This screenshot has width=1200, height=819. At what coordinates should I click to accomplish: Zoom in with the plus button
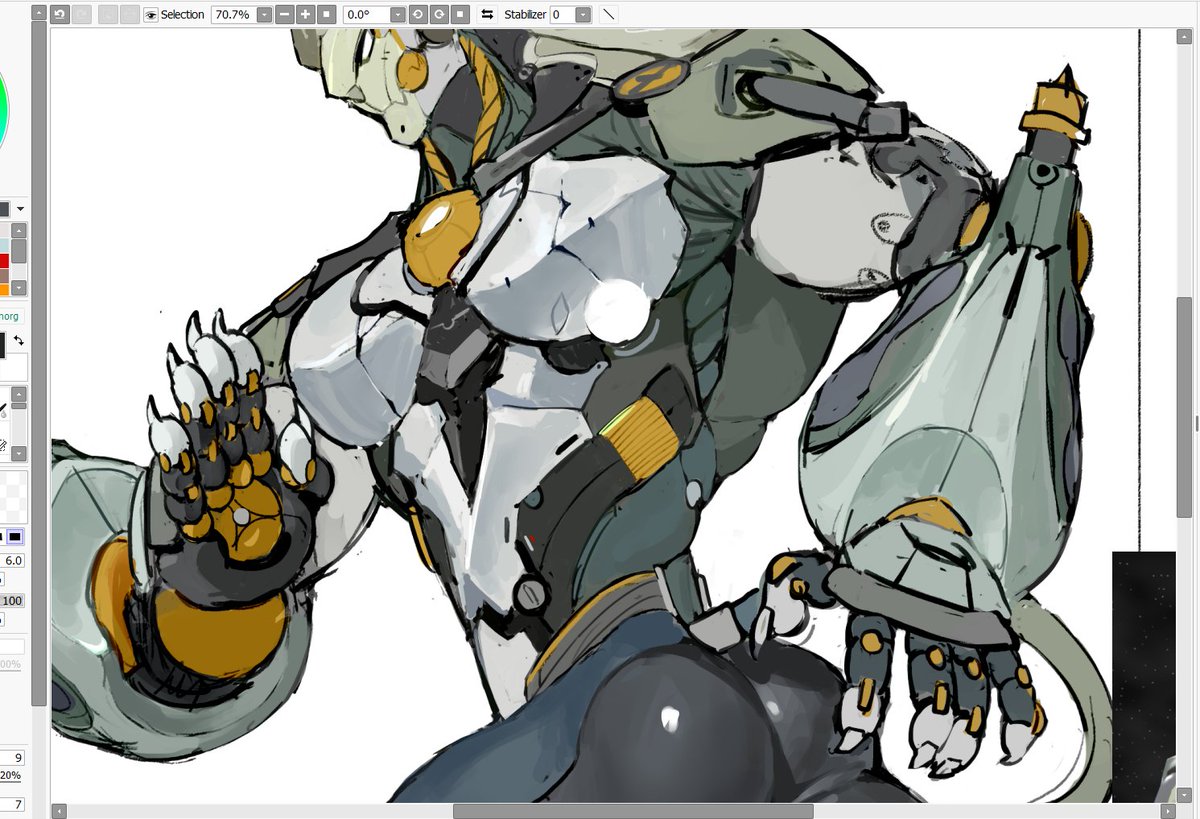[x=305, y=15]
